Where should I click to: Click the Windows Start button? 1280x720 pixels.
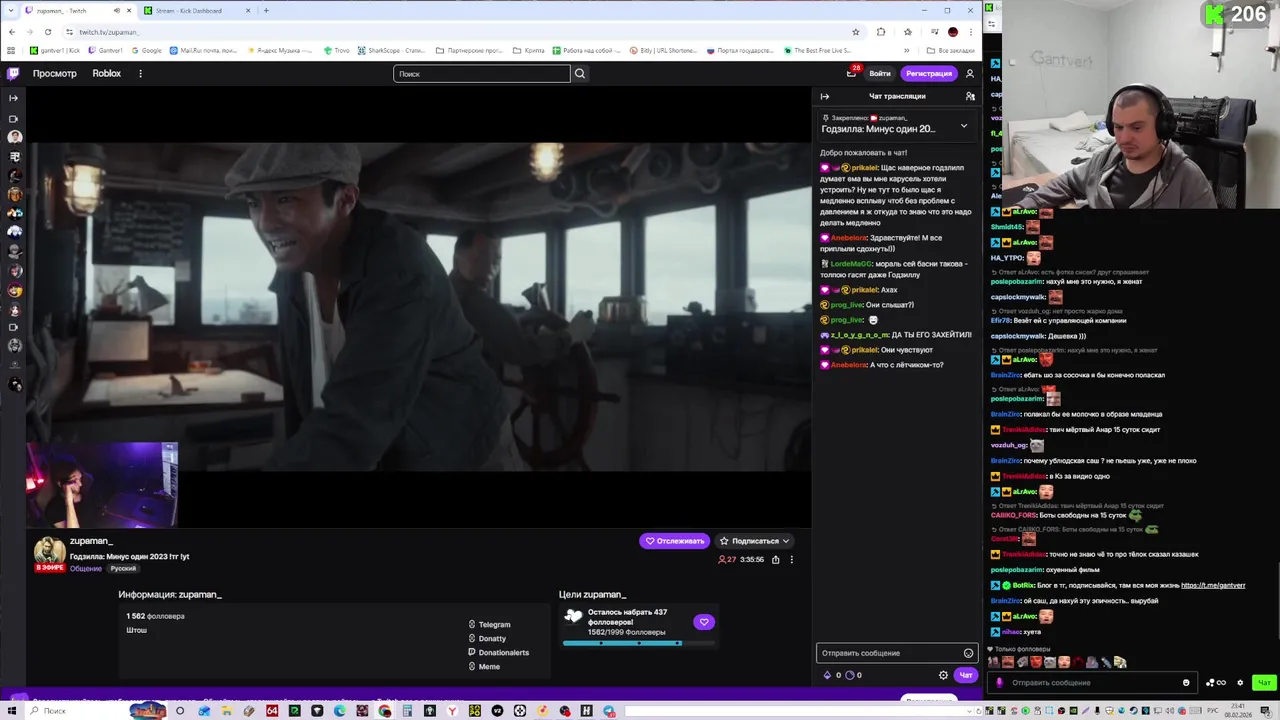click(x=12, y=711)
